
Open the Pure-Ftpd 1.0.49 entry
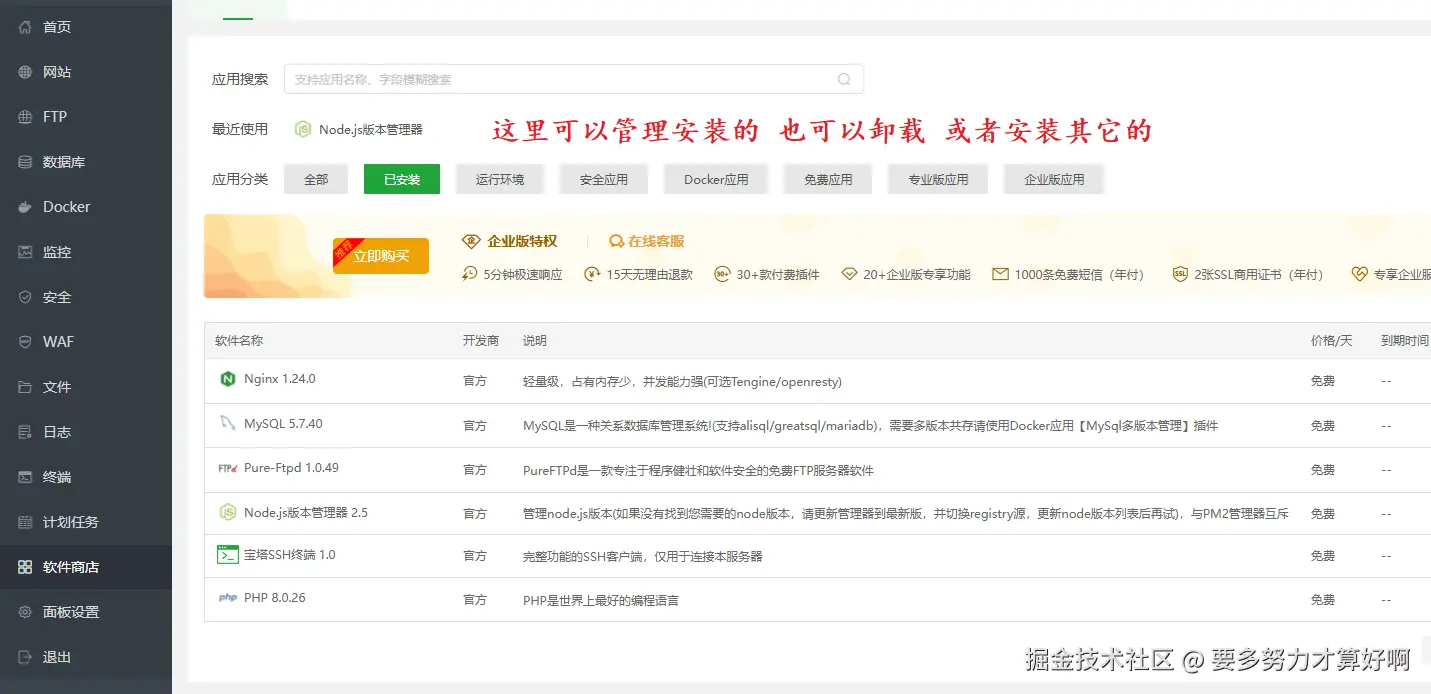[291, 468]
